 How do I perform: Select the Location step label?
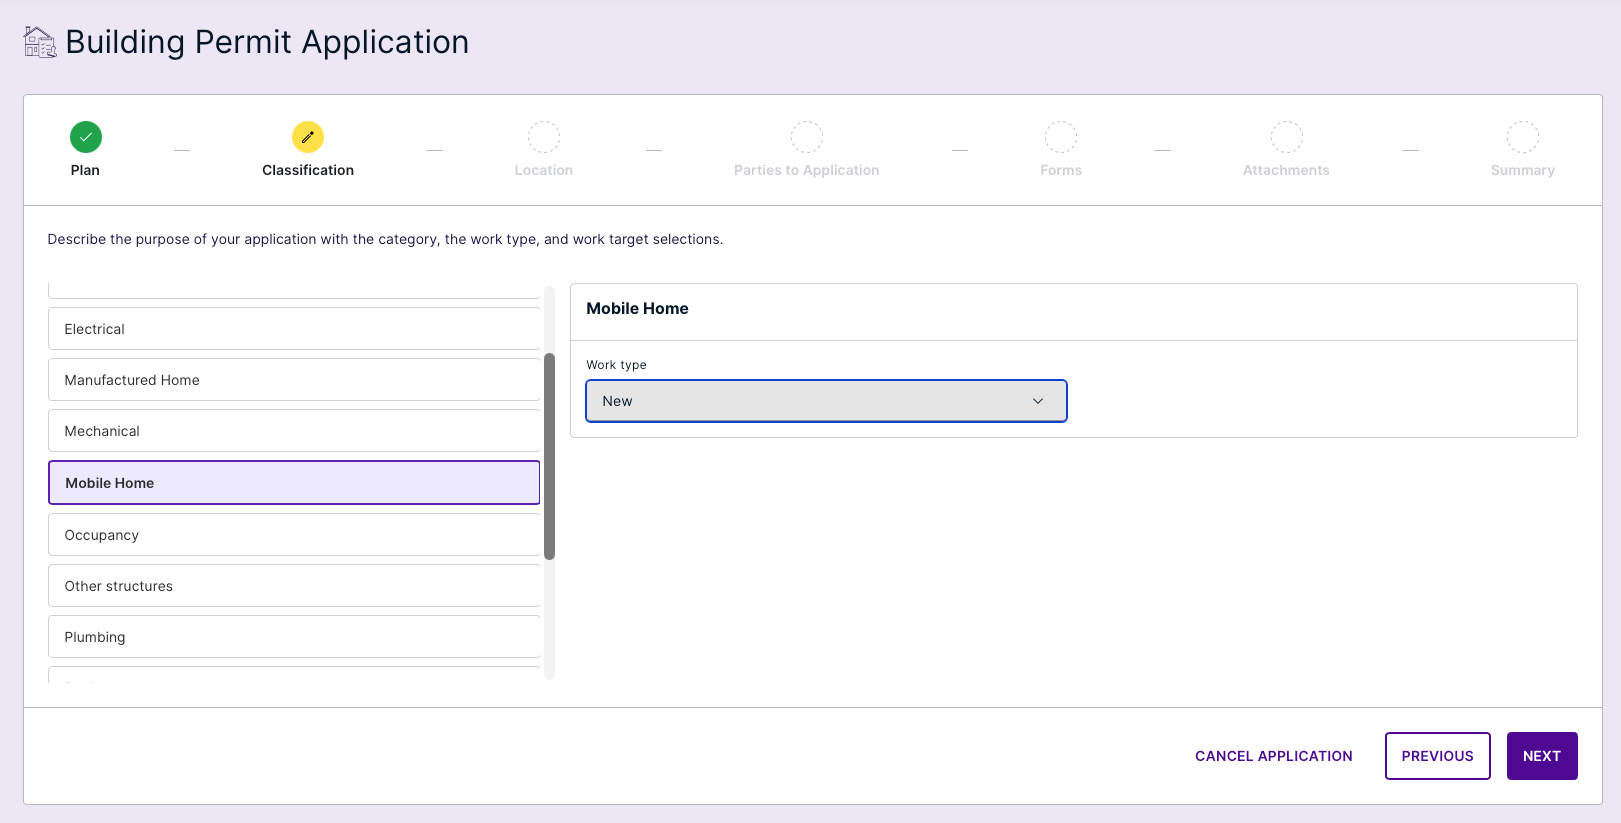pos(544,170)
